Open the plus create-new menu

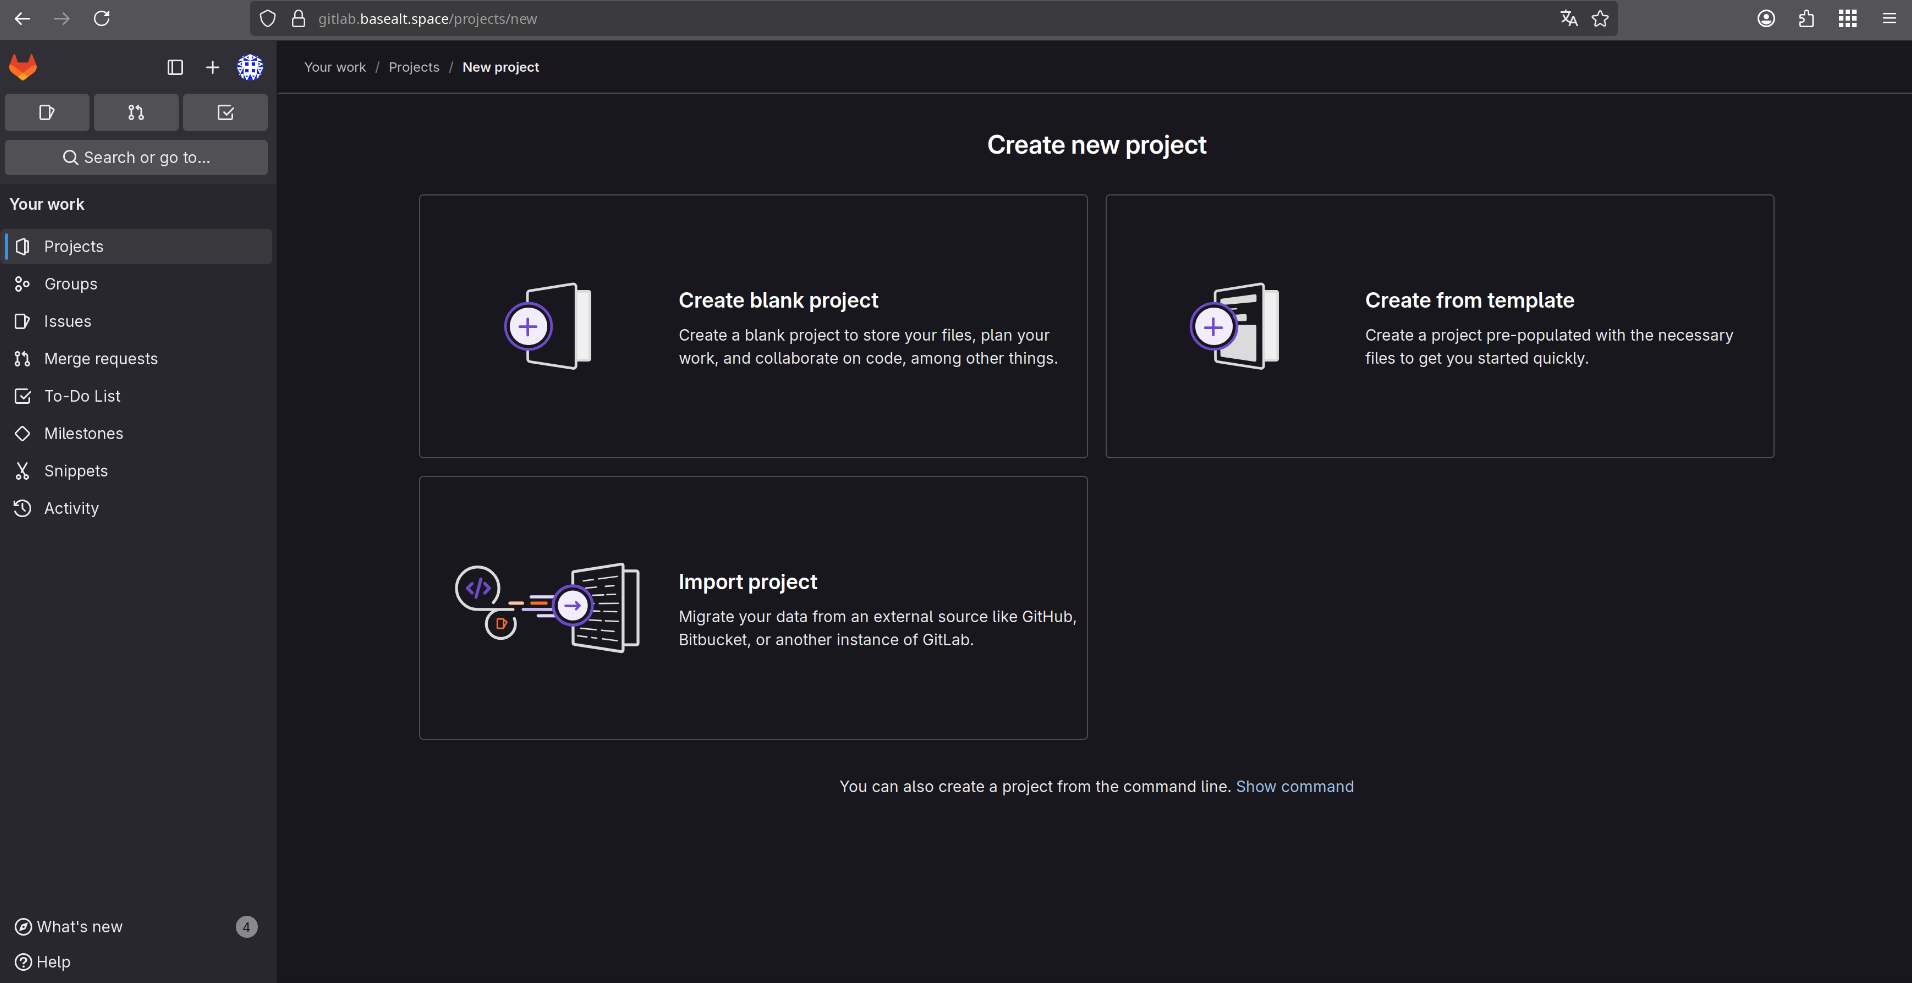tap(212, 67)
